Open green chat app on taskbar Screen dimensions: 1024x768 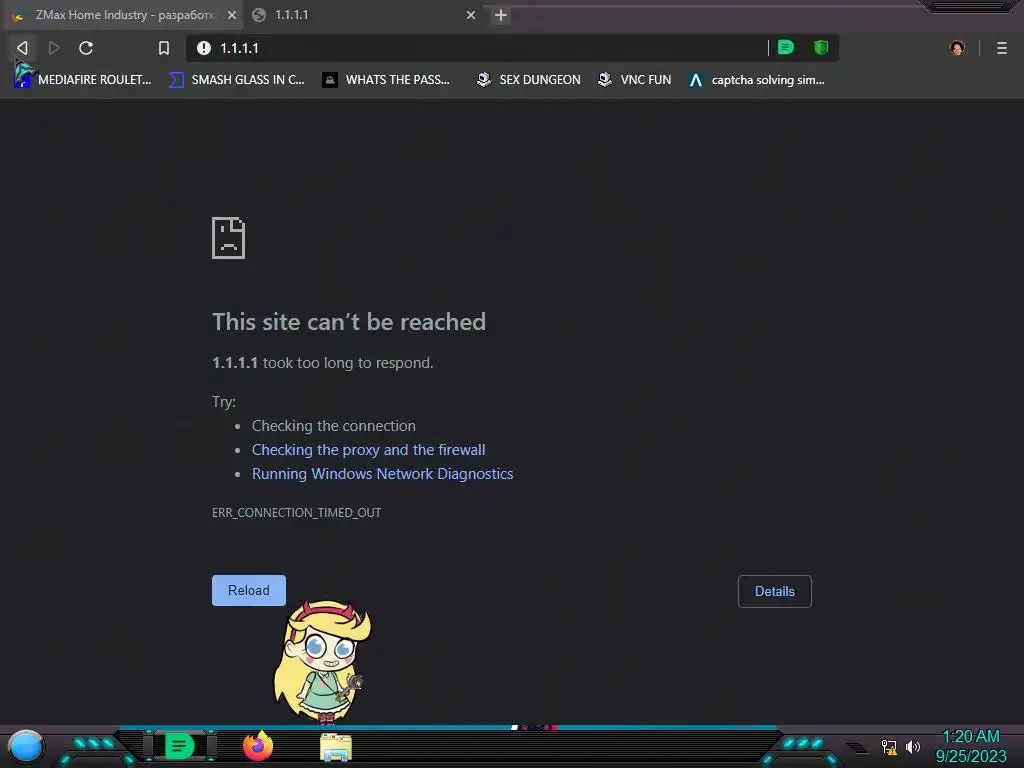pos(179,746)
